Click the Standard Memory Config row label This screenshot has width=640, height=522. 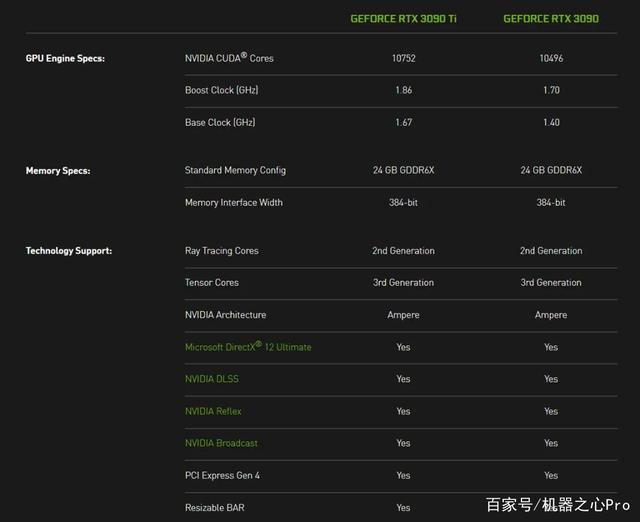point(235,170)
